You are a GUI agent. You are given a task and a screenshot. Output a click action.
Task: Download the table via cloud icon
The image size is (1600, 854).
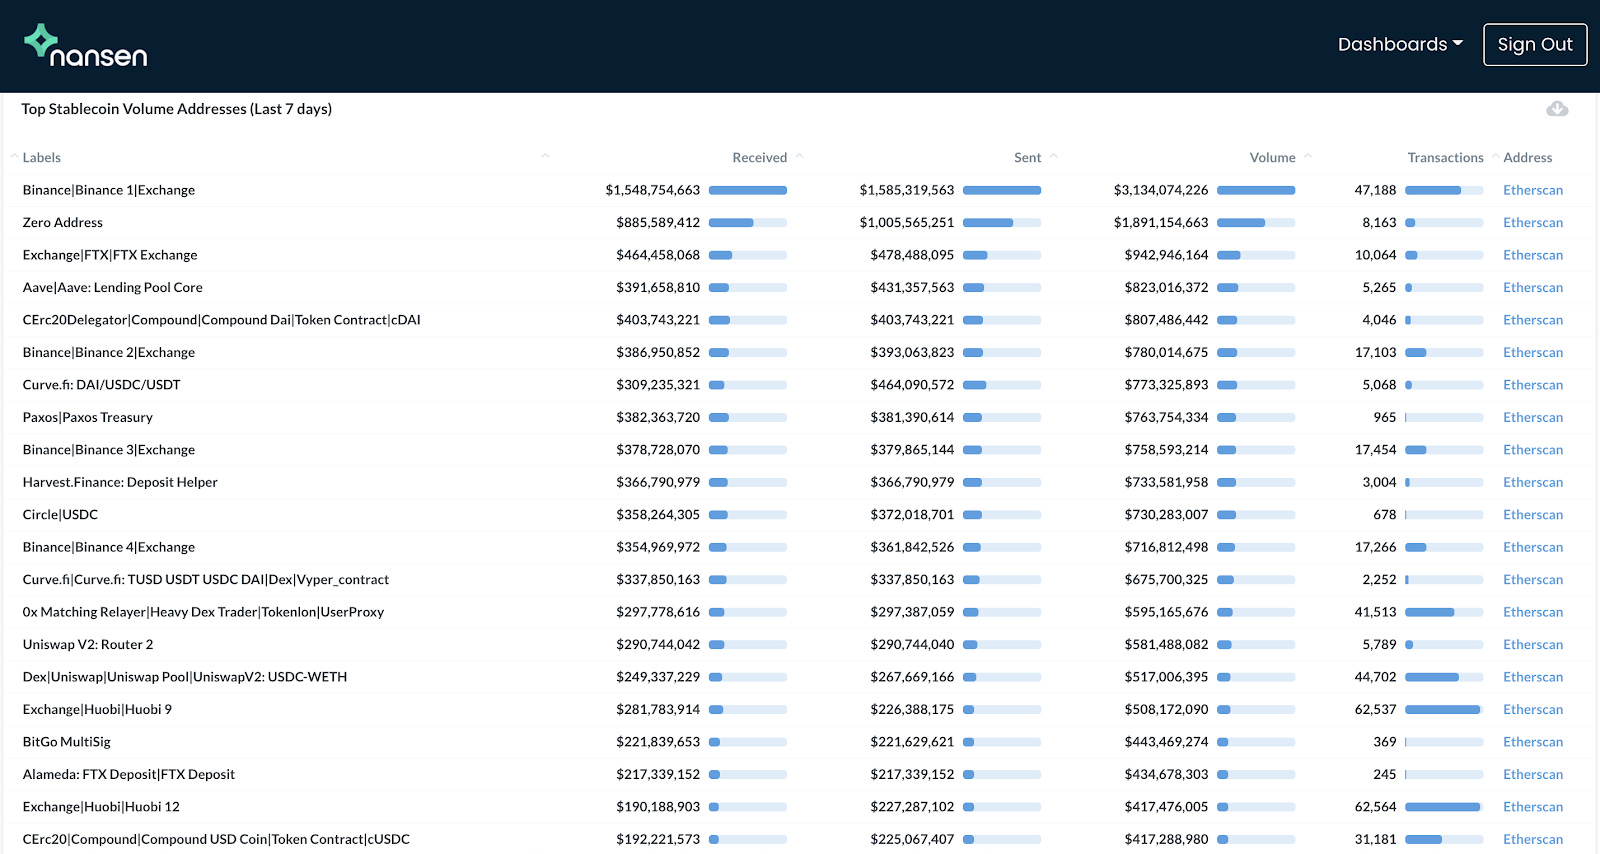(x=1557, y=108)
